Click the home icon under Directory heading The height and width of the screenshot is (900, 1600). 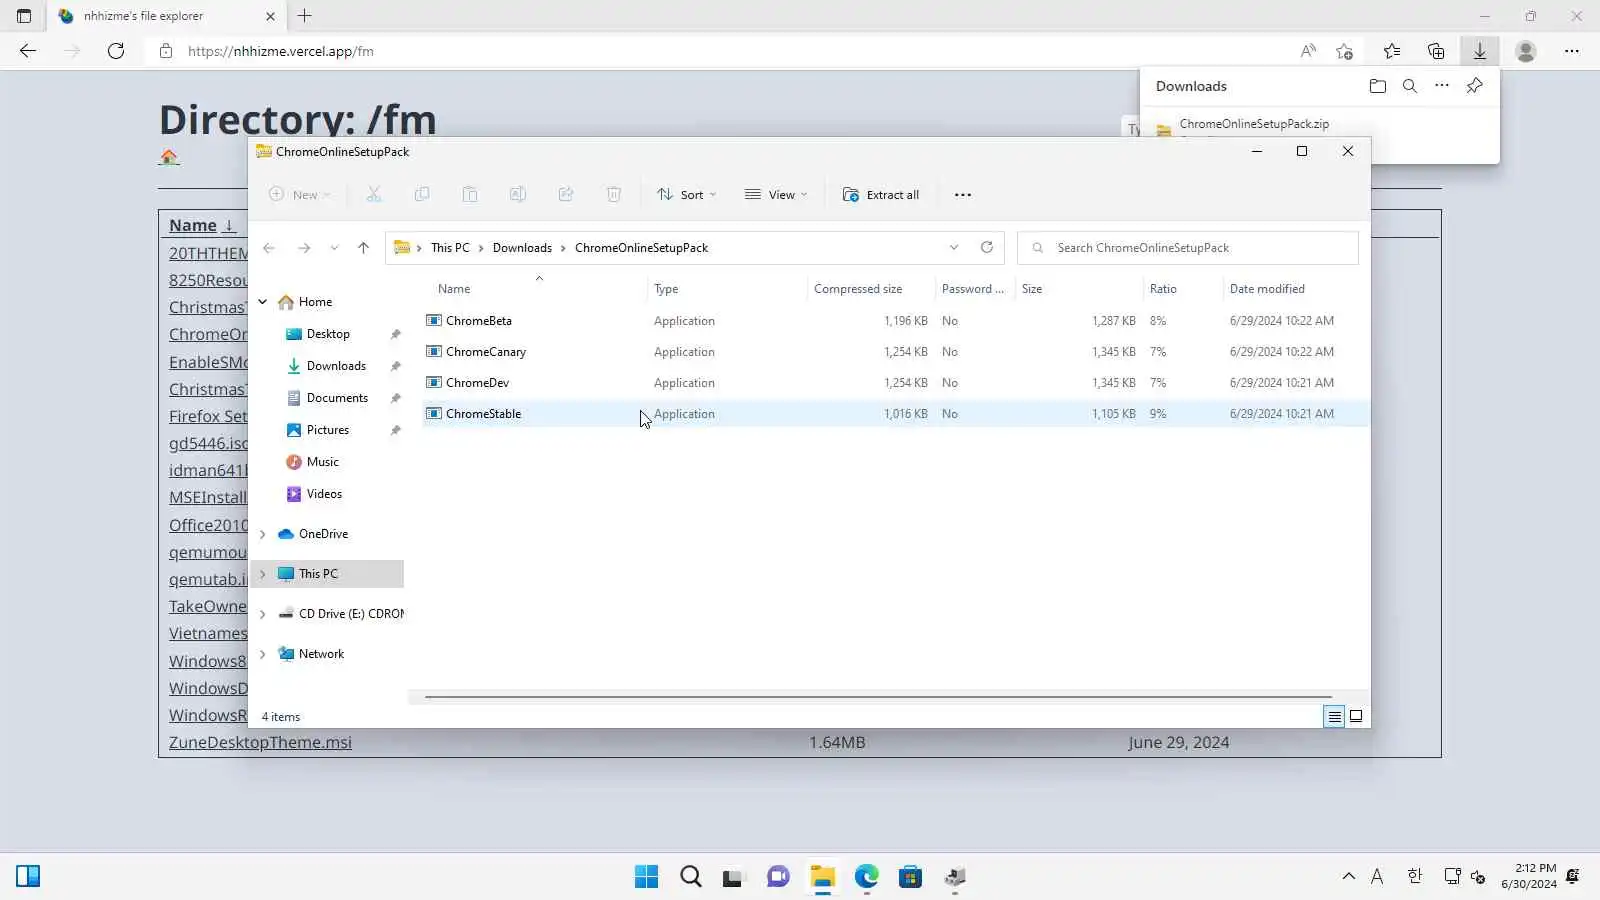pyautogui.click(x=169, y=157)
